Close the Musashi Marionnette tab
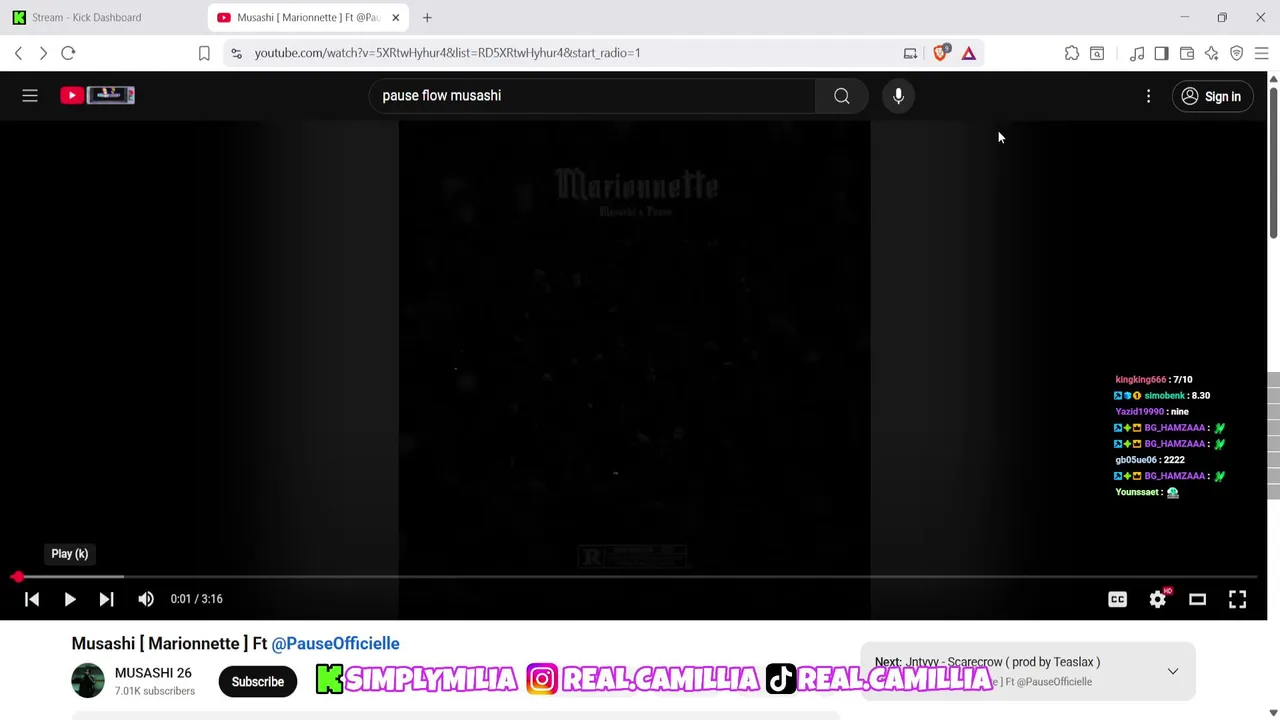 [395, 17]
